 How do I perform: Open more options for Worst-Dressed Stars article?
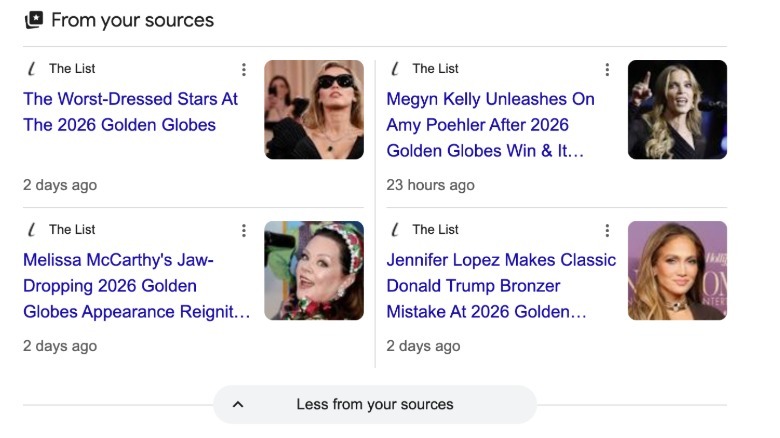(244, 70)
